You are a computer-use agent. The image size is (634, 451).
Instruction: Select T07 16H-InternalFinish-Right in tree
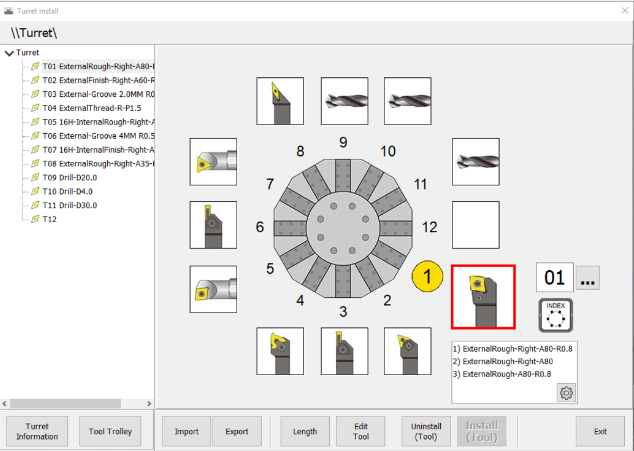98,150
